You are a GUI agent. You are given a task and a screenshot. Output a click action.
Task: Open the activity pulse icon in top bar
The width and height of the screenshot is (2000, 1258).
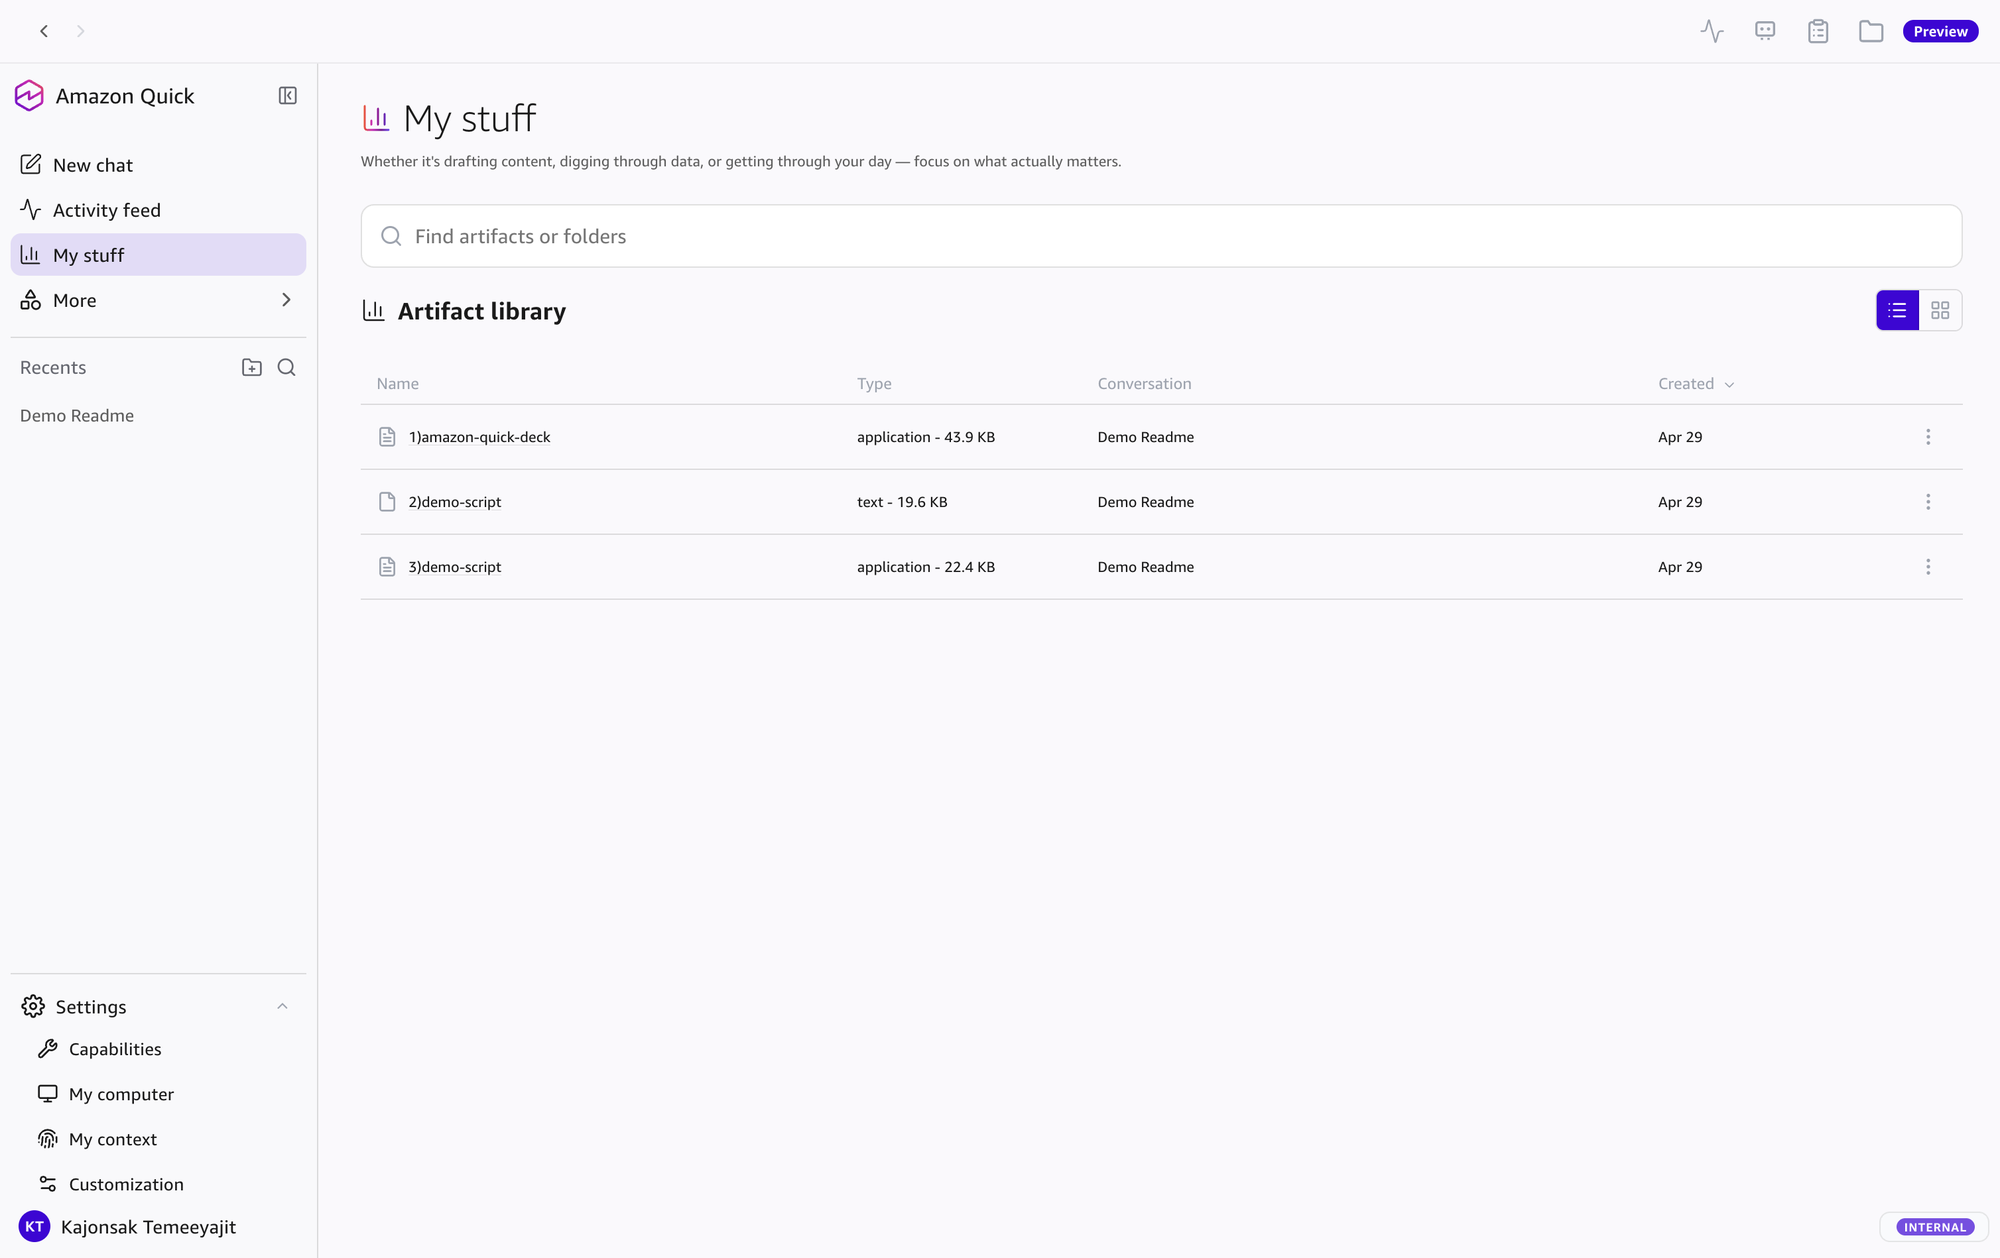[1712, 31]
